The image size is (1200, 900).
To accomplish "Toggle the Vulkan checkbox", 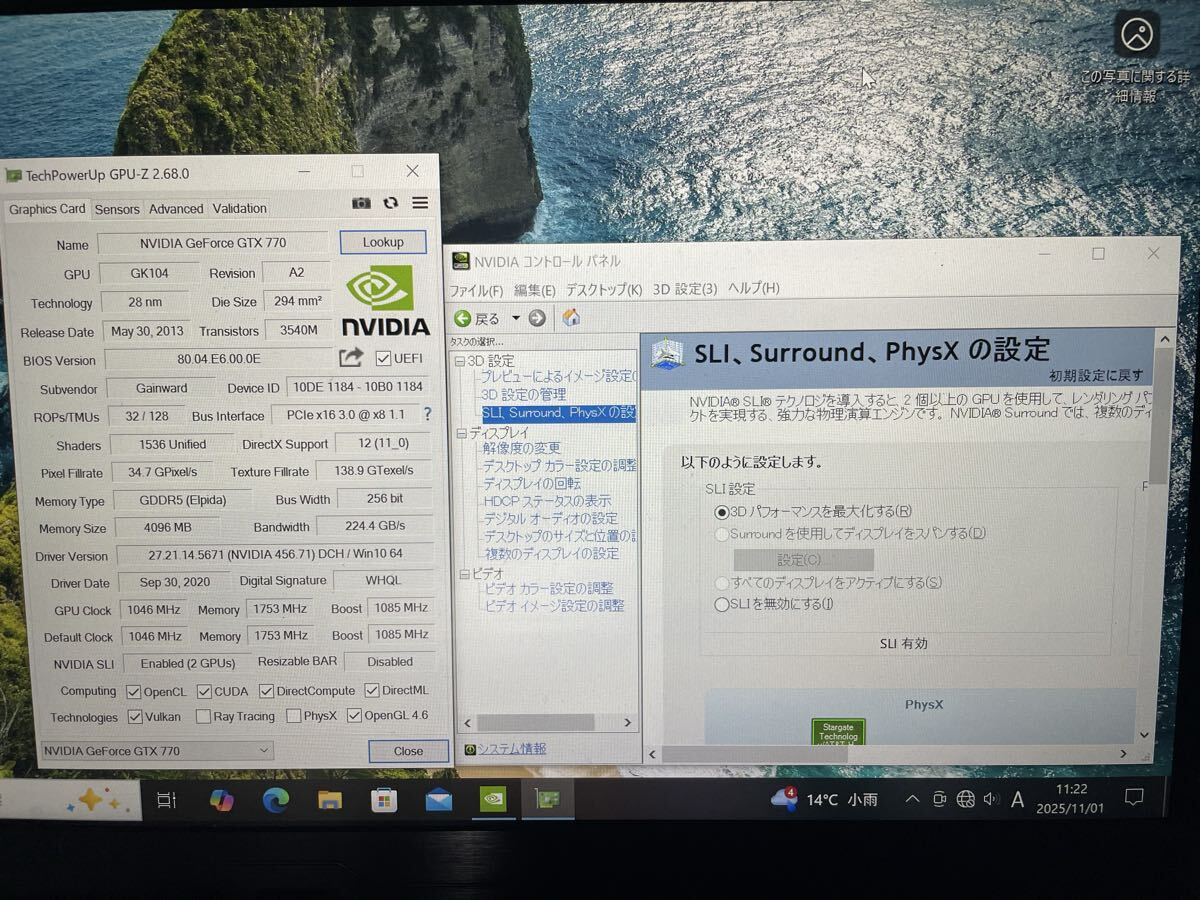I will coord(136,717).
